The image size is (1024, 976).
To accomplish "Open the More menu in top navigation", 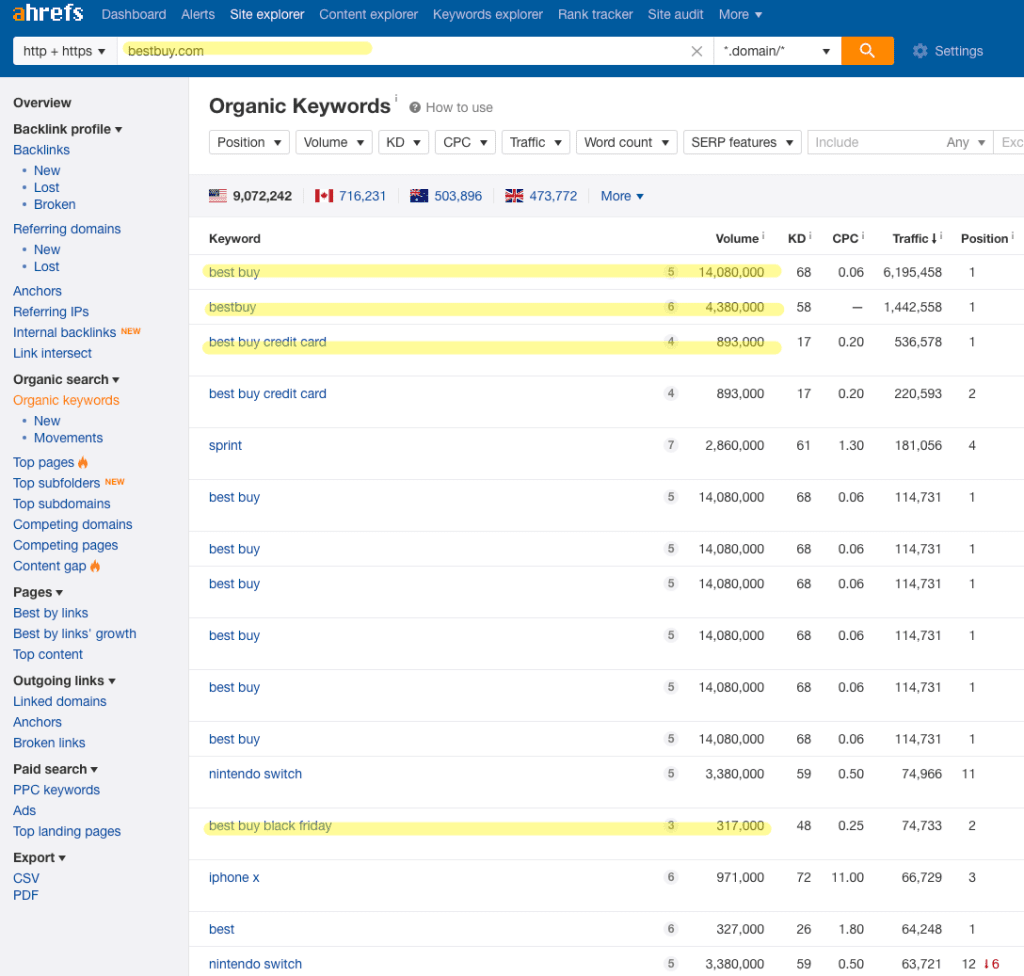I will tap(740, 14).
